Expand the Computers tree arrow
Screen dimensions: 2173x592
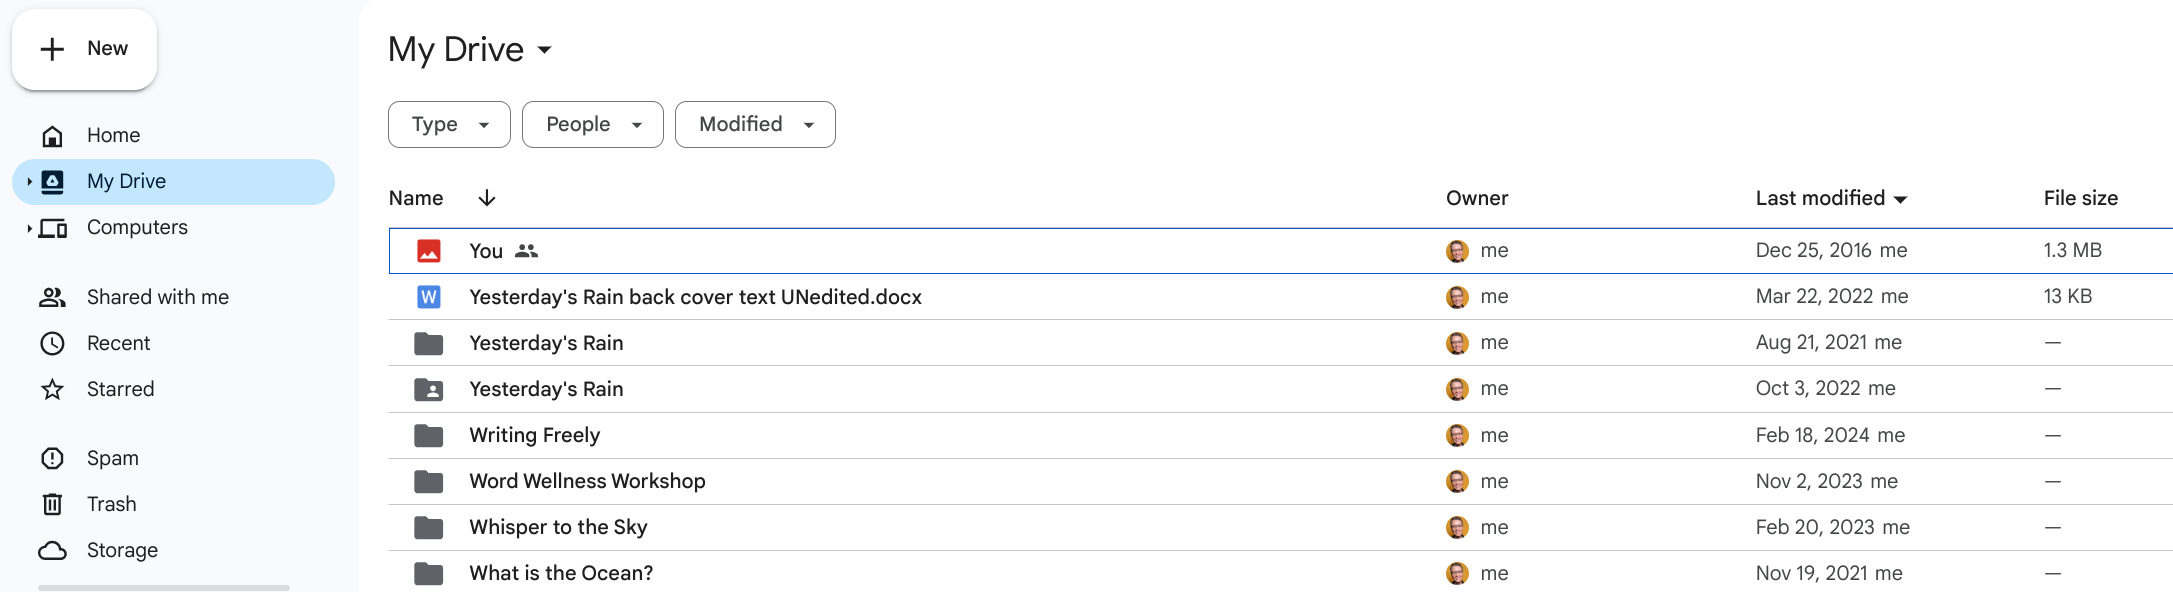pyautogui.click(x=29, y=228)
